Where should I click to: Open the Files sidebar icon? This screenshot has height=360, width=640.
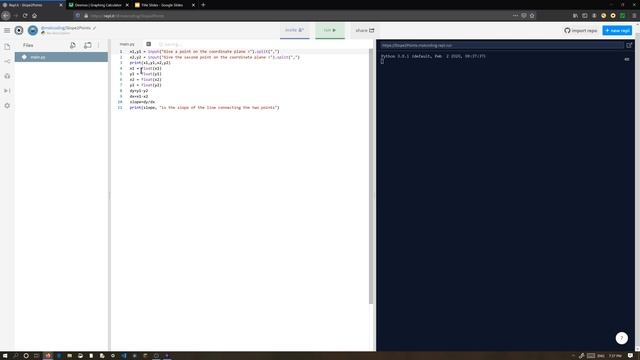(7, 47)
